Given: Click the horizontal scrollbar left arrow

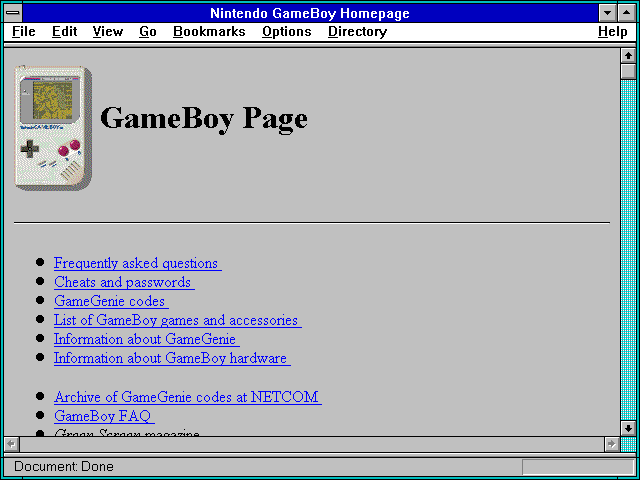Looking at the screenshot, I should pyautogui.click(x=11, y=444).
